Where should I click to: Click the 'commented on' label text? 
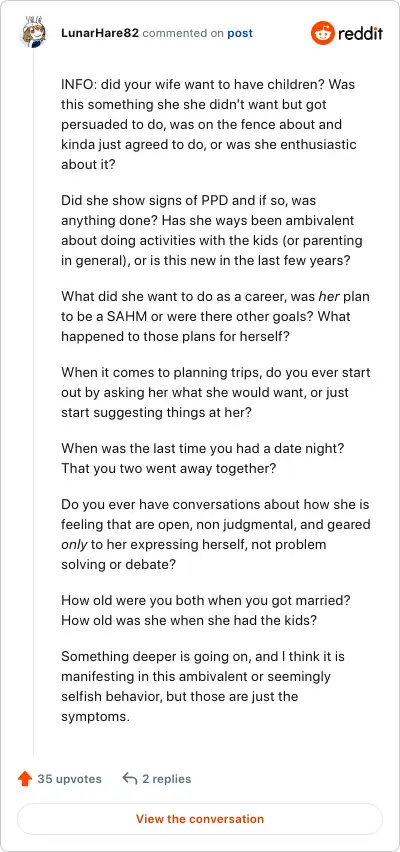[183, 33]
